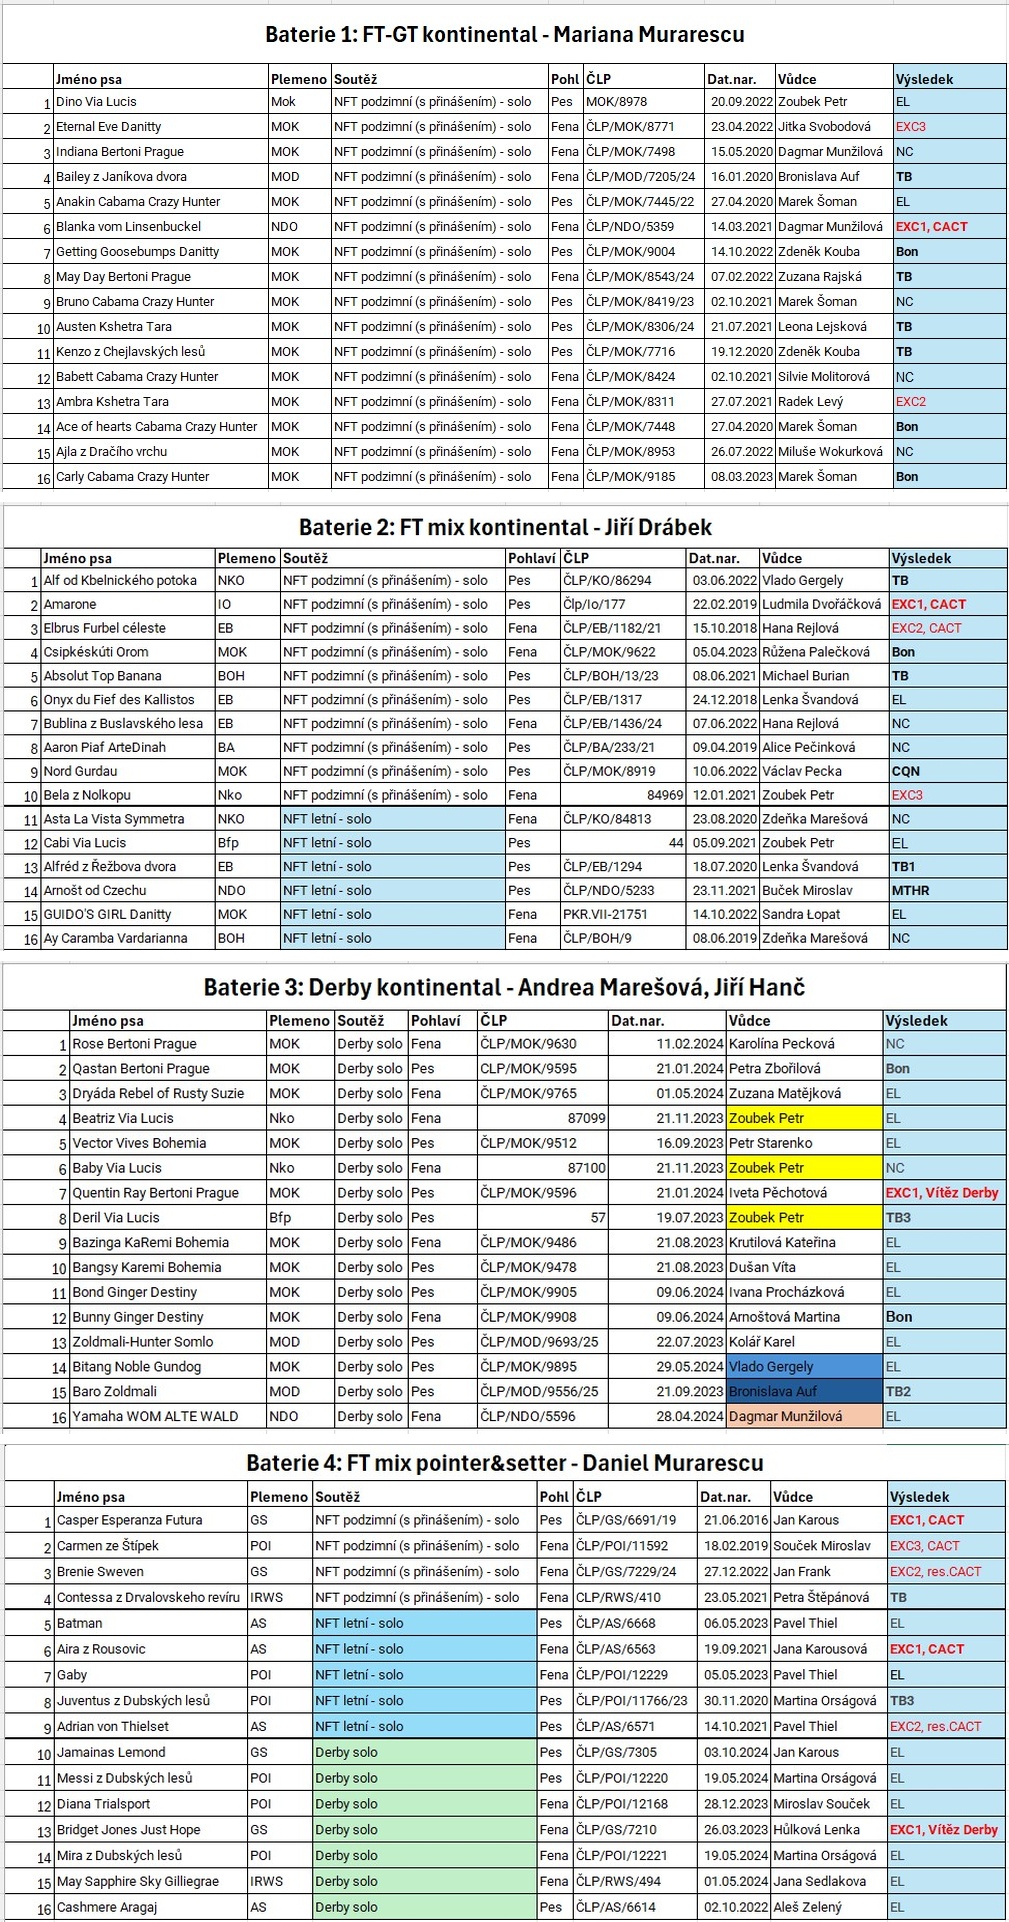Click the 'Elbrus Furbel céleste' cell
The width and height of the screenshot is (1009, 1922).
[x=127, y=629]
